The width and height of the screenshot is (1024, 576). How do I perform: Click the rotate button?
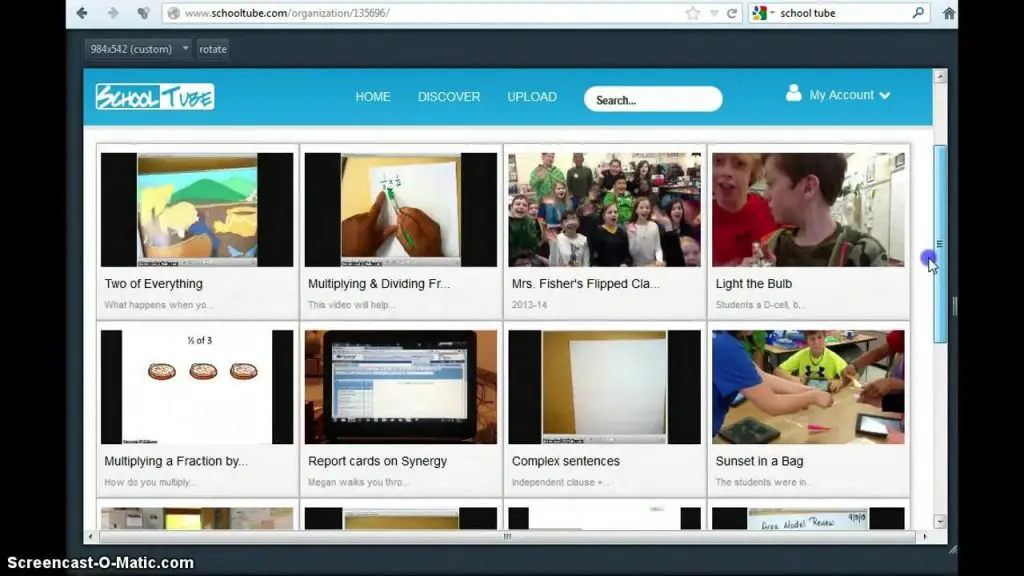tap(213, 49)
